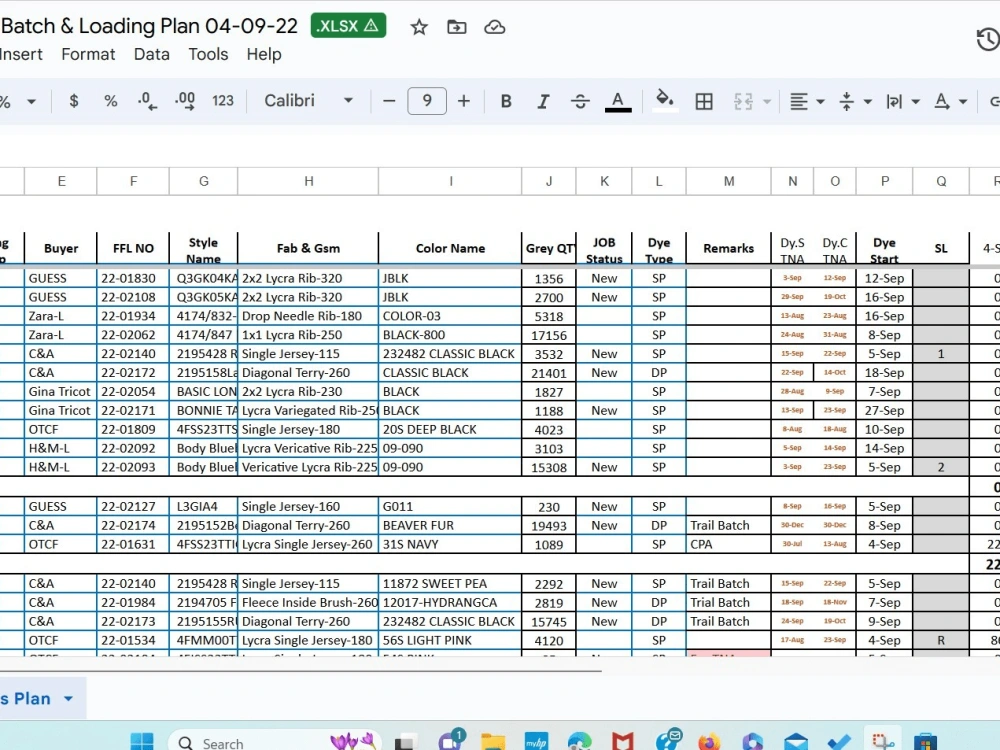Open merge cells dropdown arrow

[x=767, y=101]
